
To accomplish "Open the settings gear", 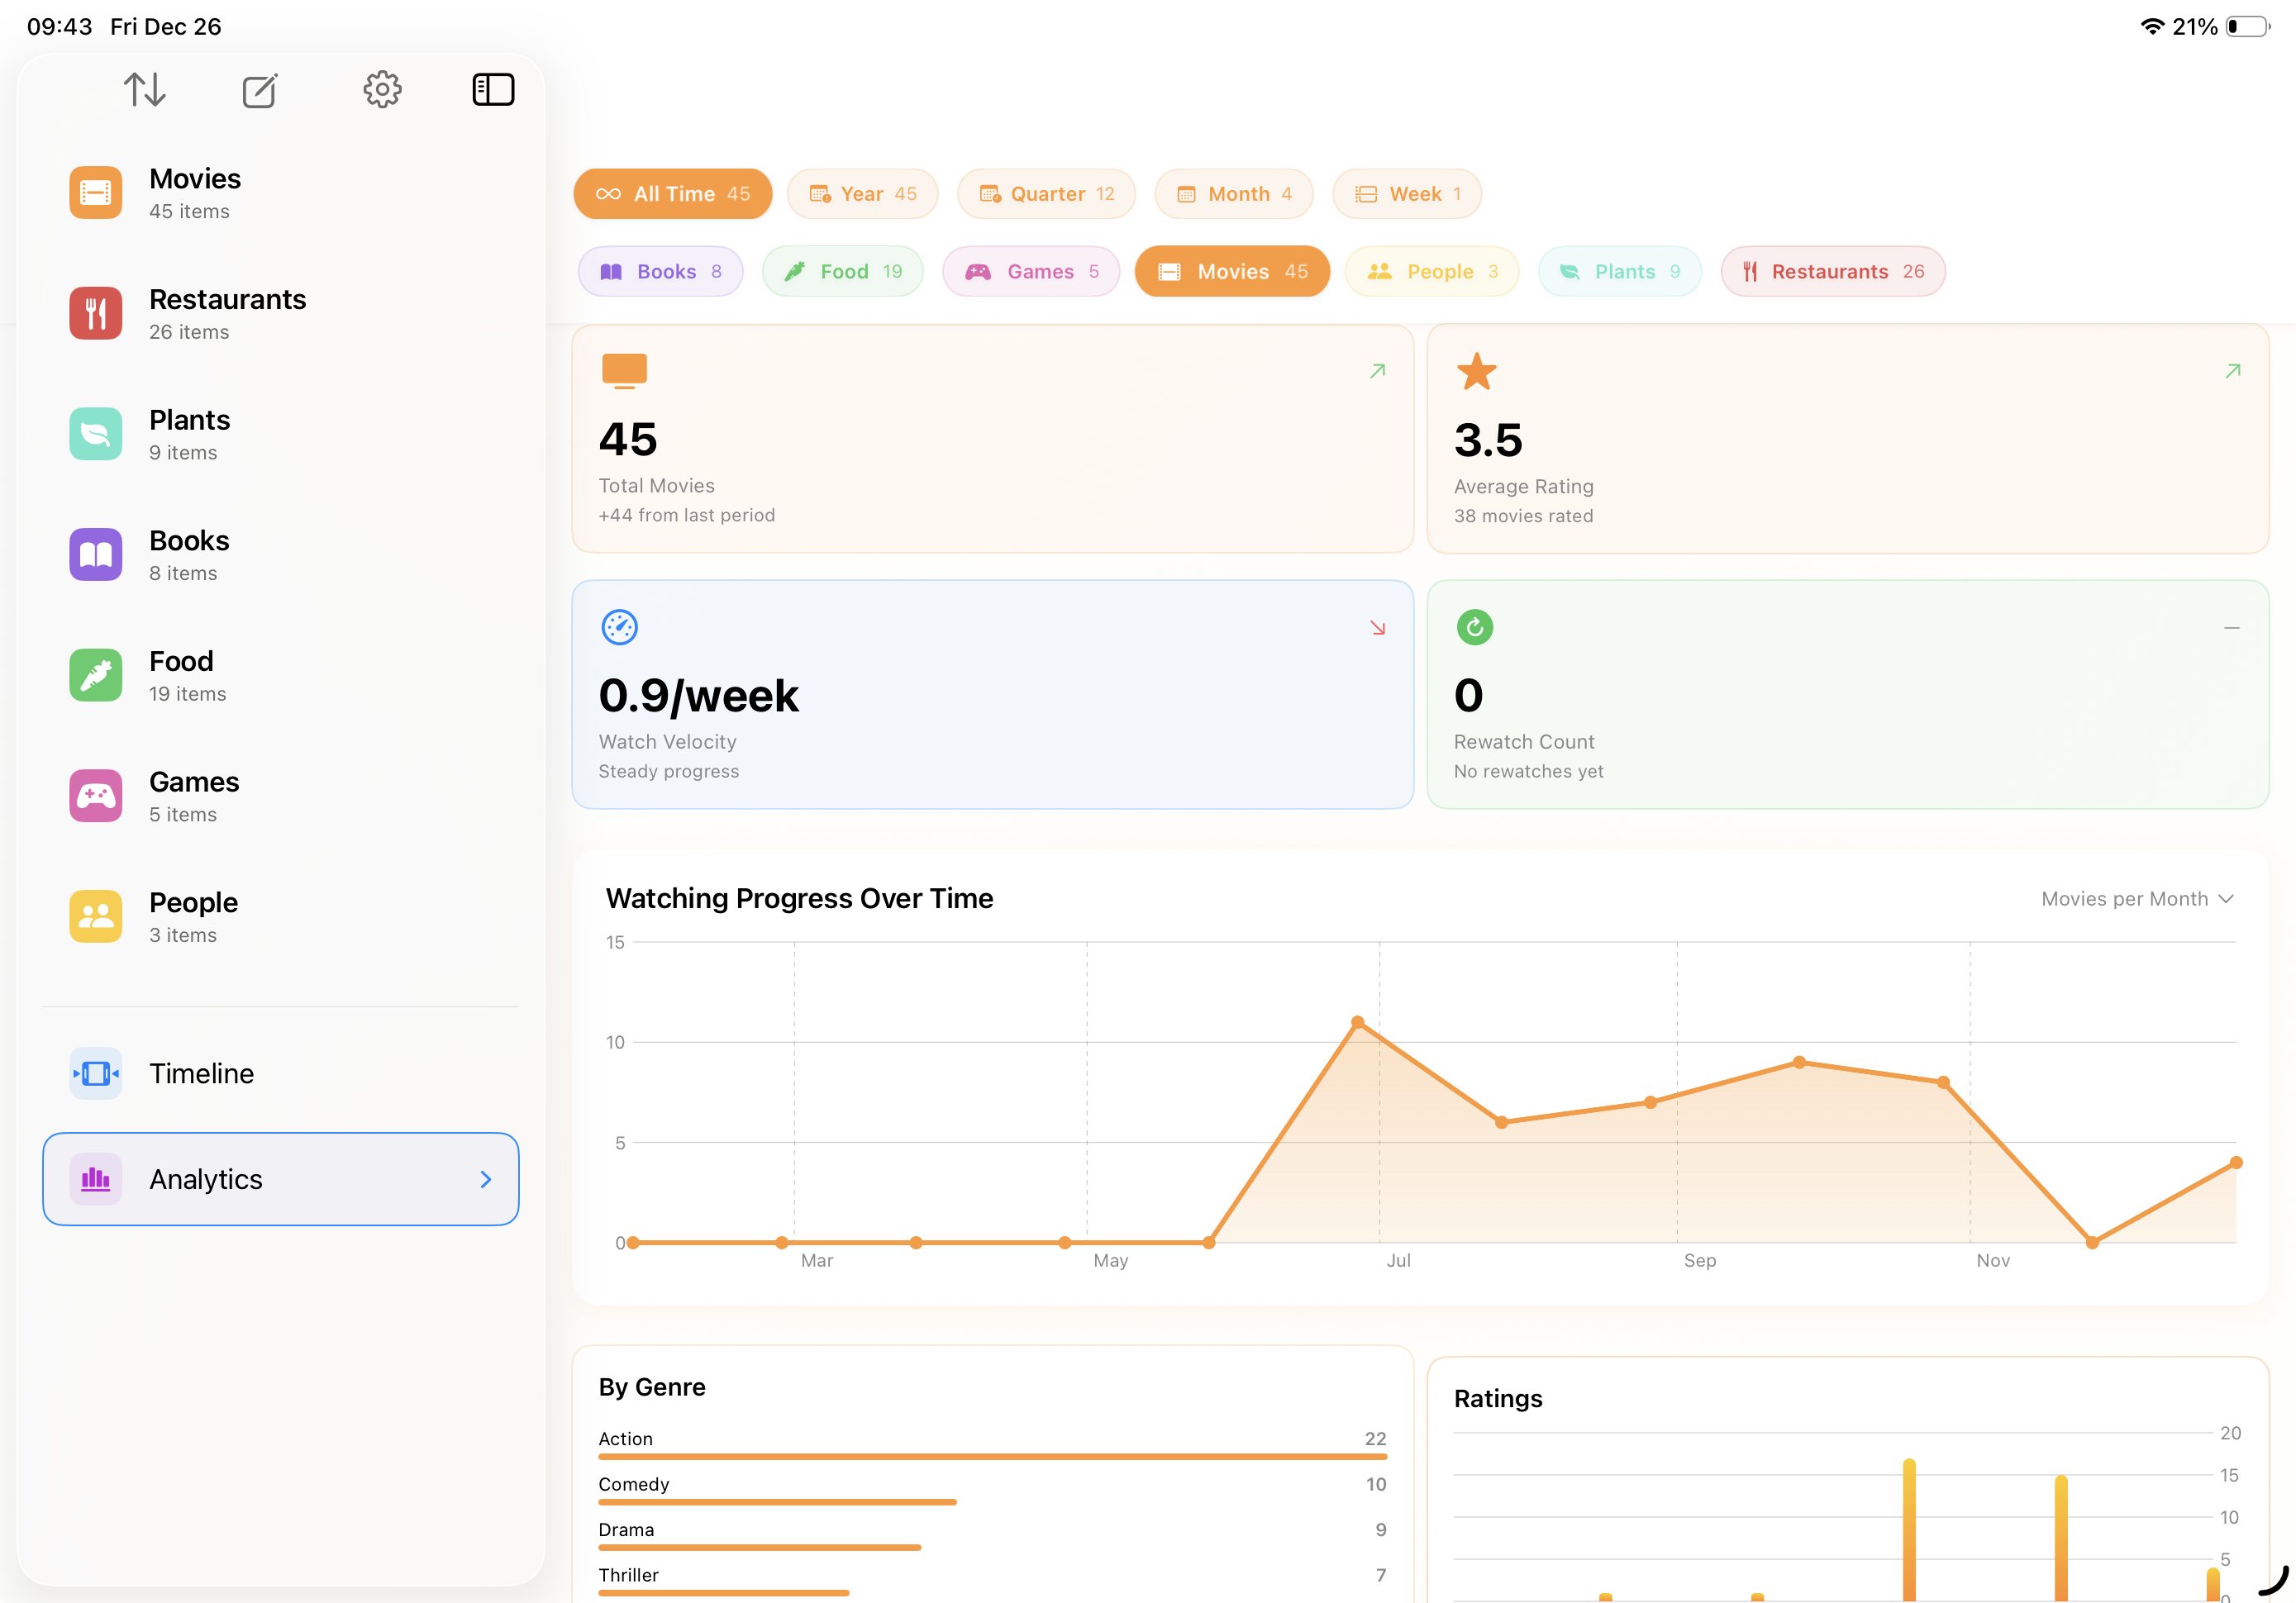I will pyautogui.click(x=382, y=89).
